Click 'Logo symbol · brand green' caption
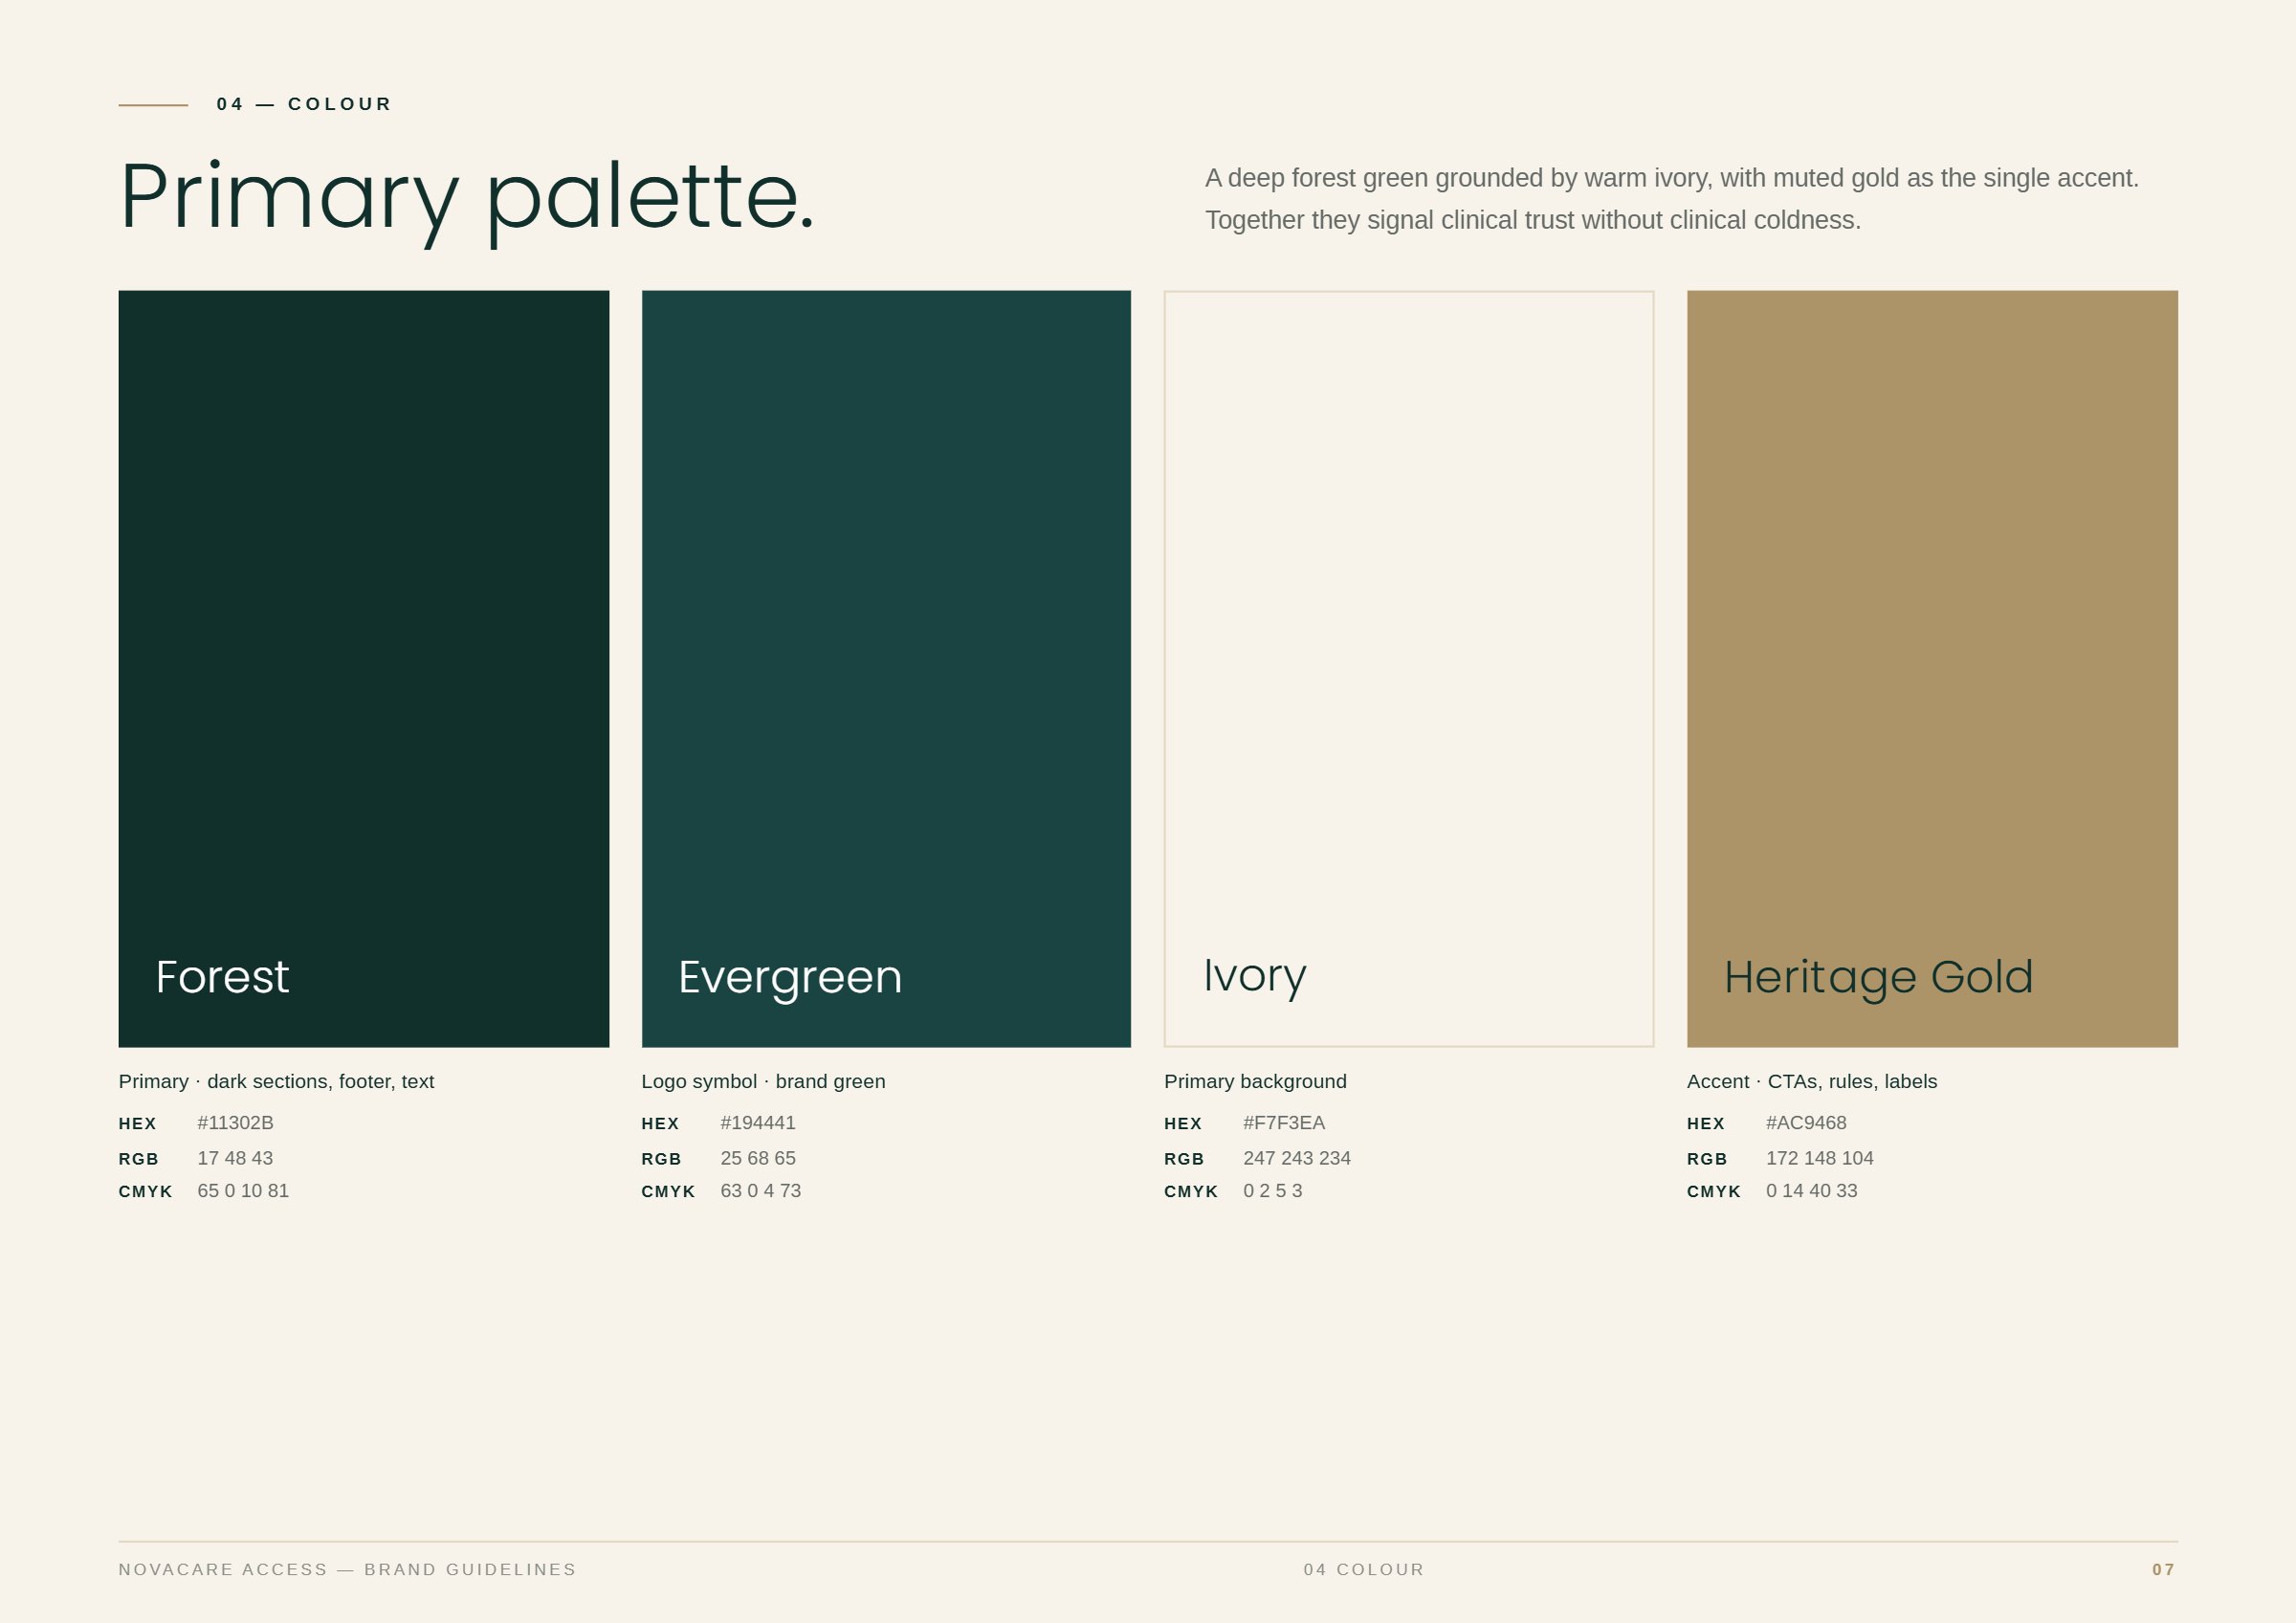This screenshot has height=1623, width=2296. tap(763, 1082)
